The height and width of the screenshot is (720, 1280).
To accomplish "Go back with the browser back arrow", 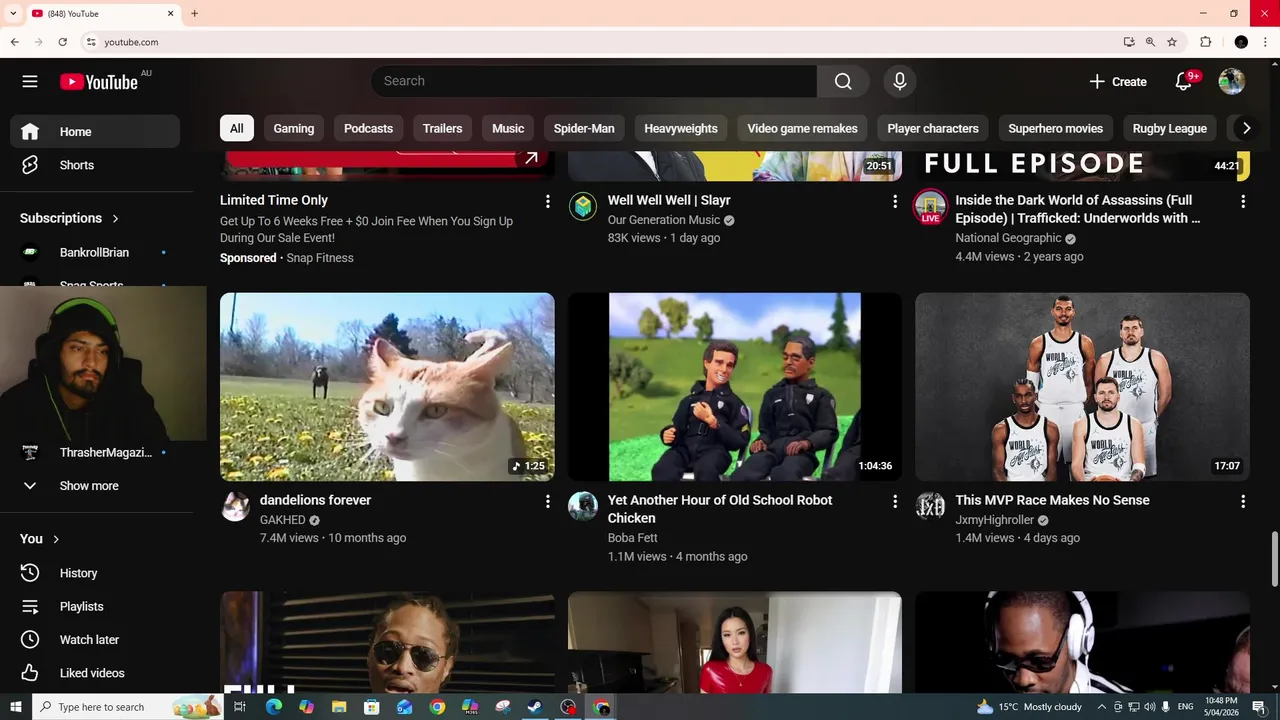I will [x=14, y=42].
